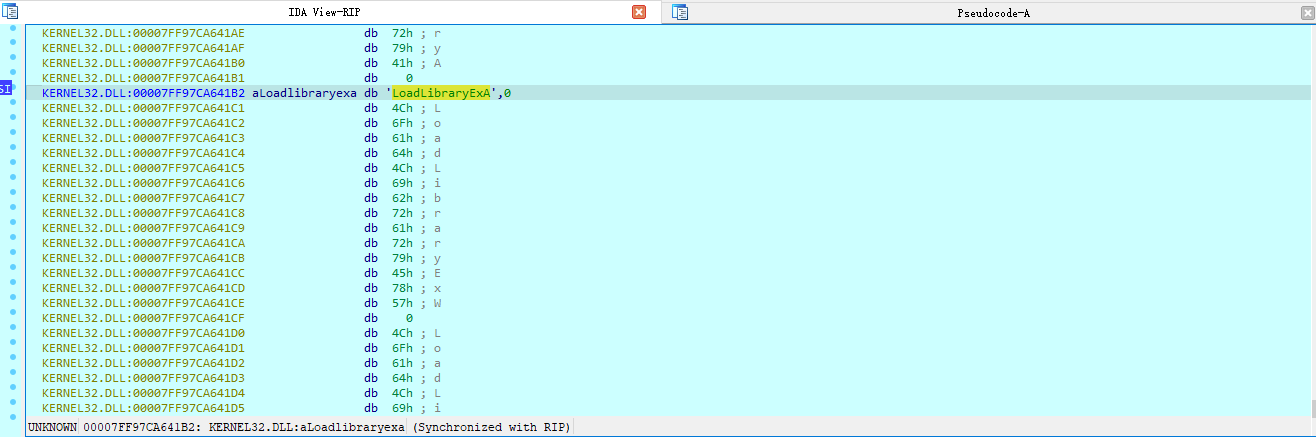Click value 61h at address ...641C9
This screenshot has height=437, width=1316.
click(402, 228)
